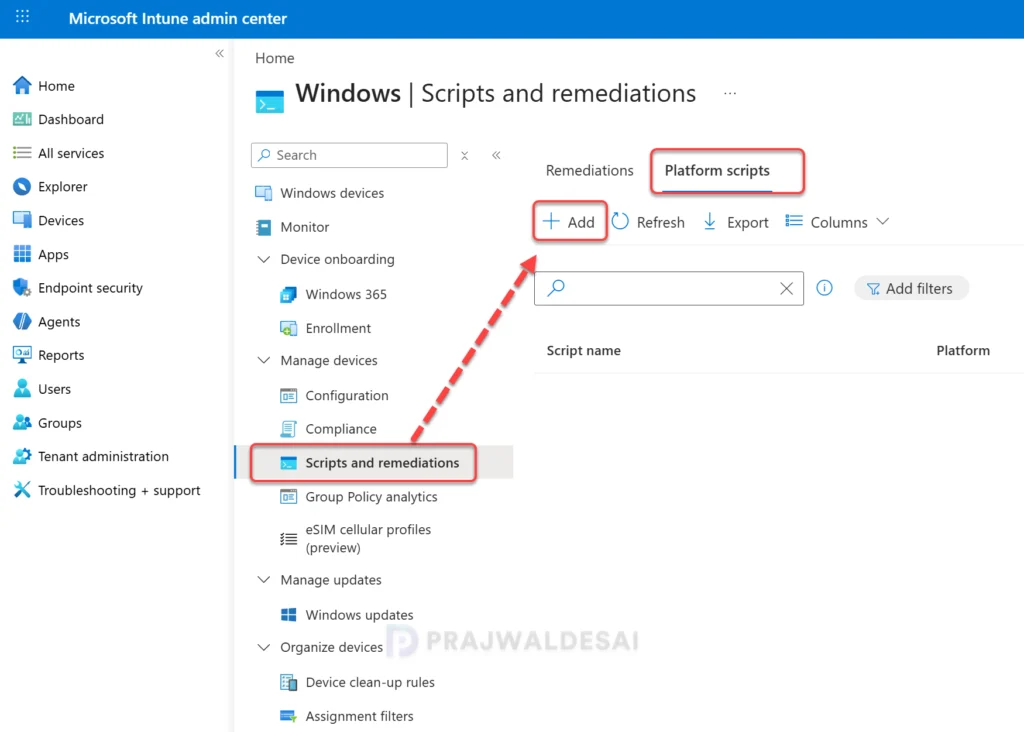Click the info icon beside the search box

coord(824,288)
